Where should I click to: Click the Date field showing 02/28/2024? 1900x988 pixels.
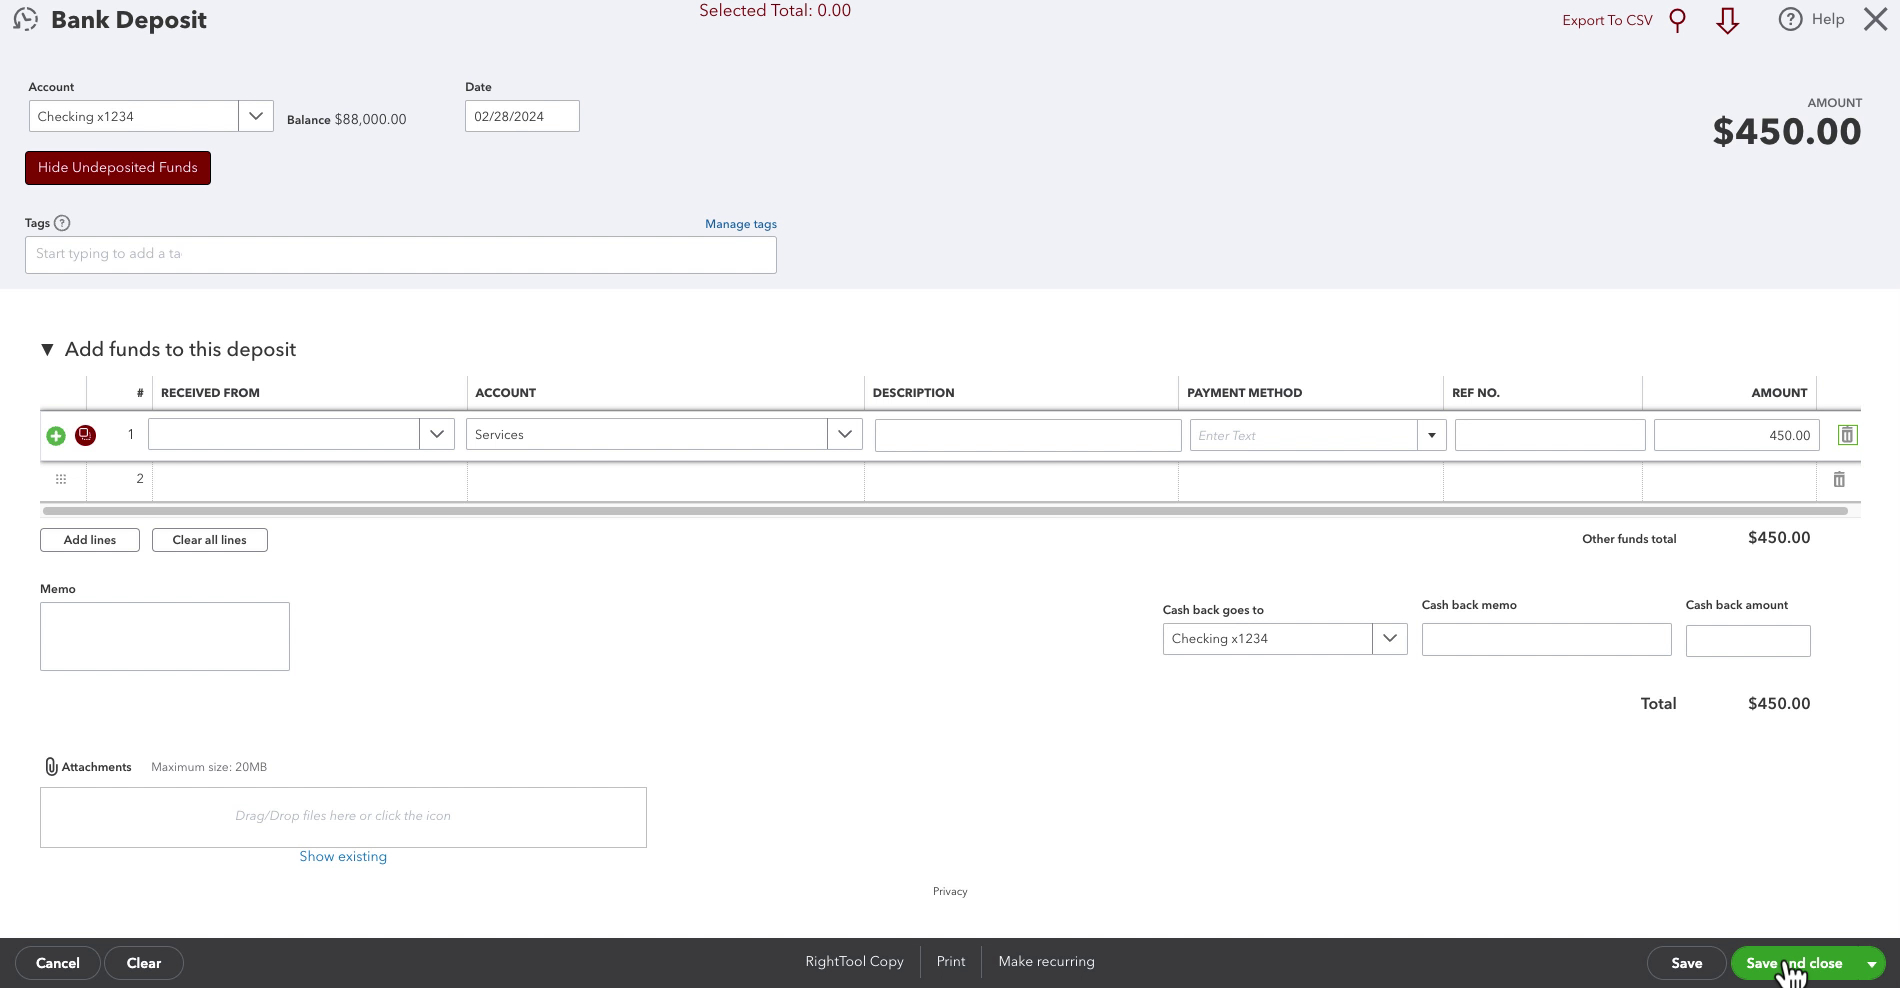pos(522,116)
